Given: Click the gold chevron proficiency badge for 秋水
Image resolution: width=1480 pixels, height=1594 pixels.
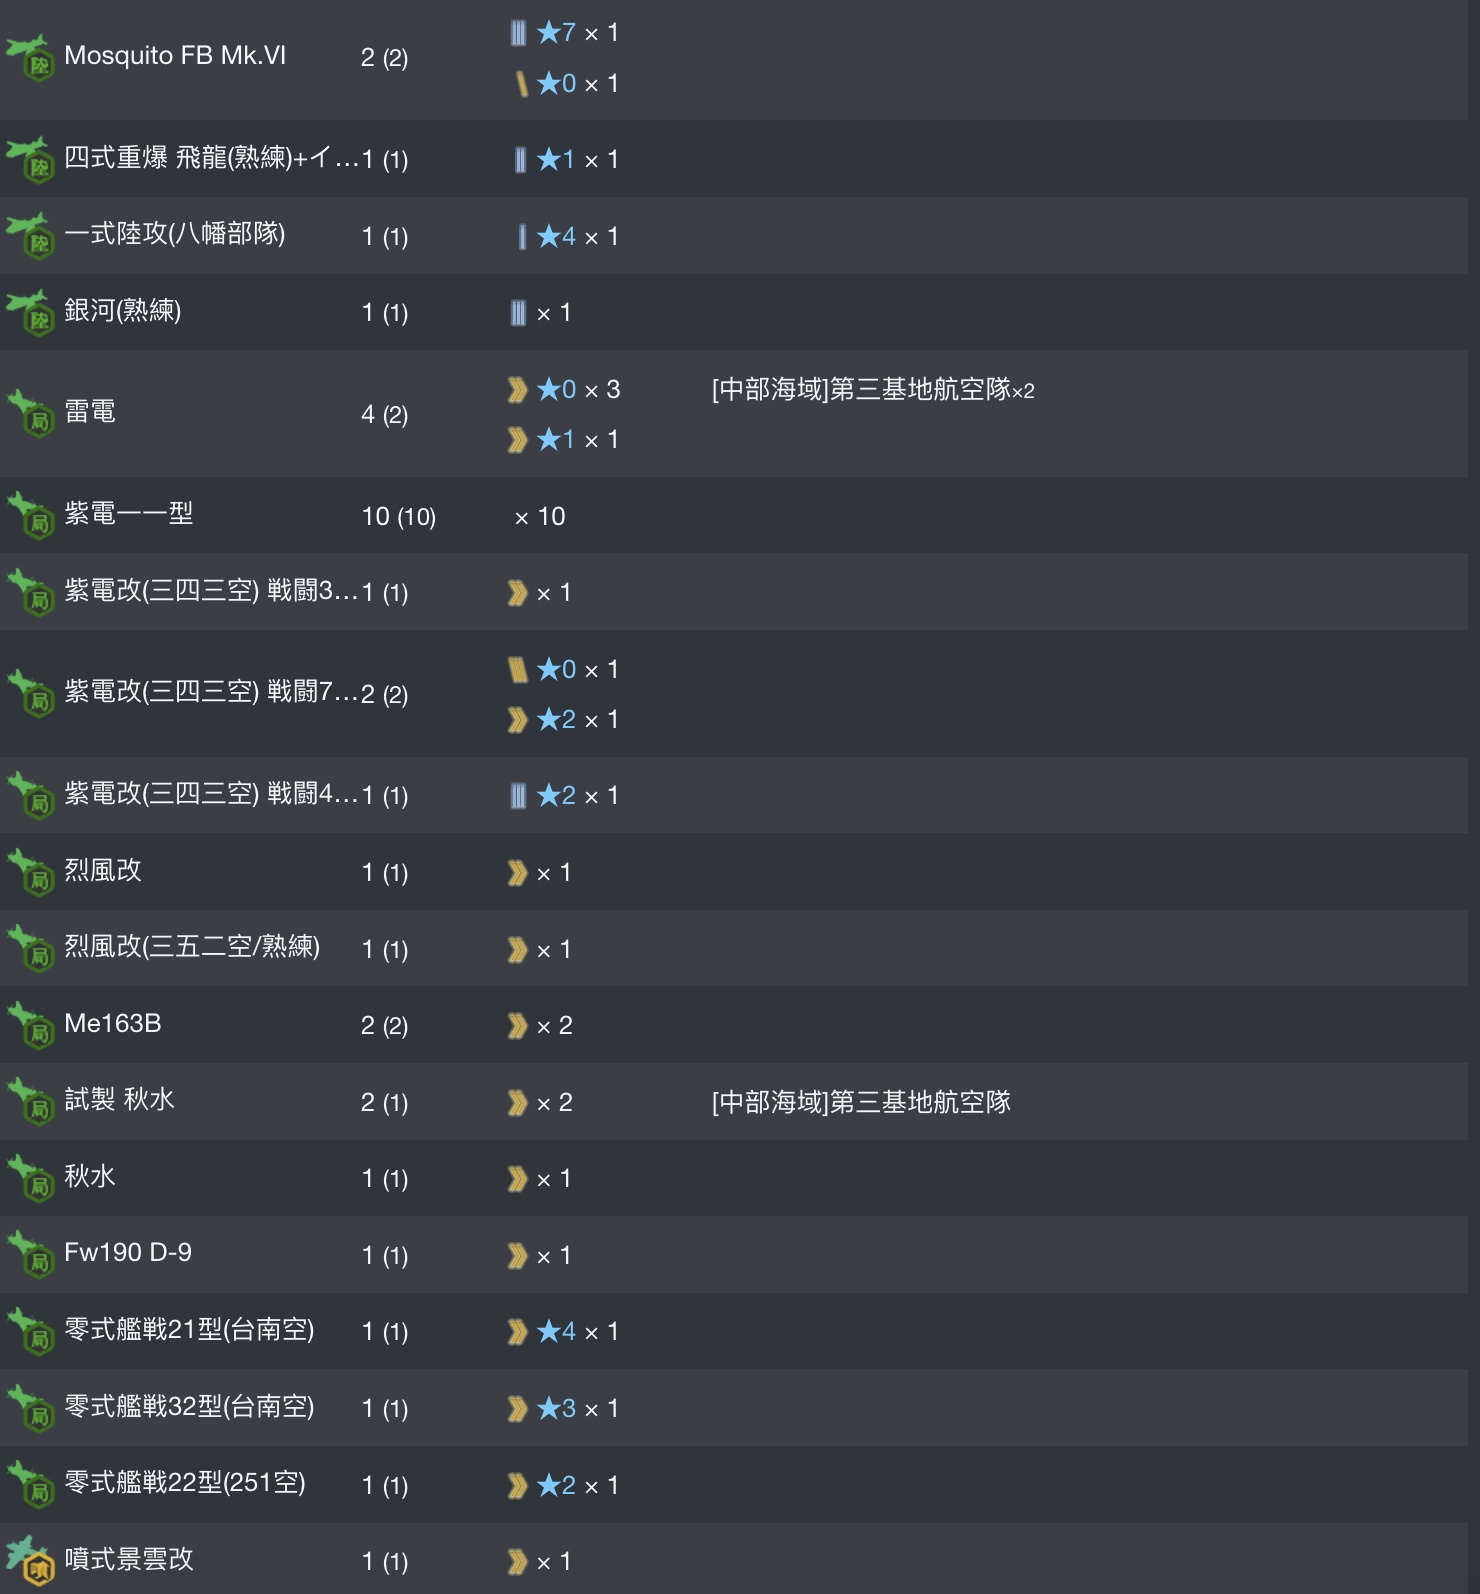Looking at the screenshot, I should click(x=517, y=1179).
